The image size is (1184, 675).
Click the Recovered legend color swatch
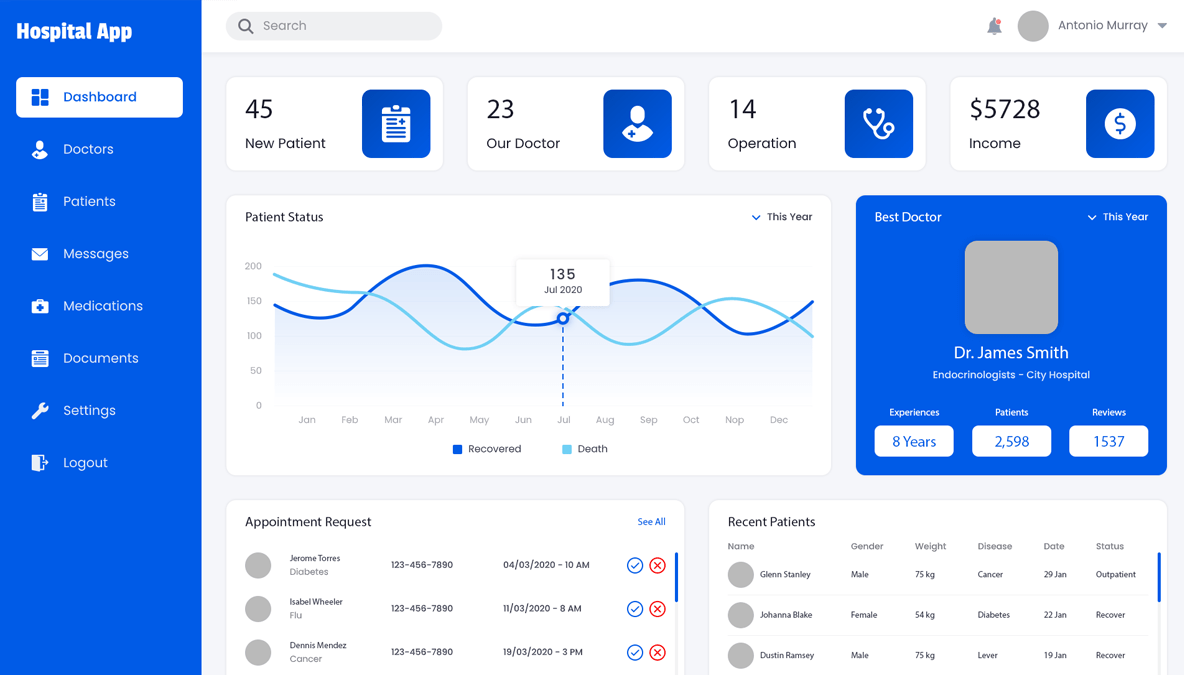click(x=458, y=450)
